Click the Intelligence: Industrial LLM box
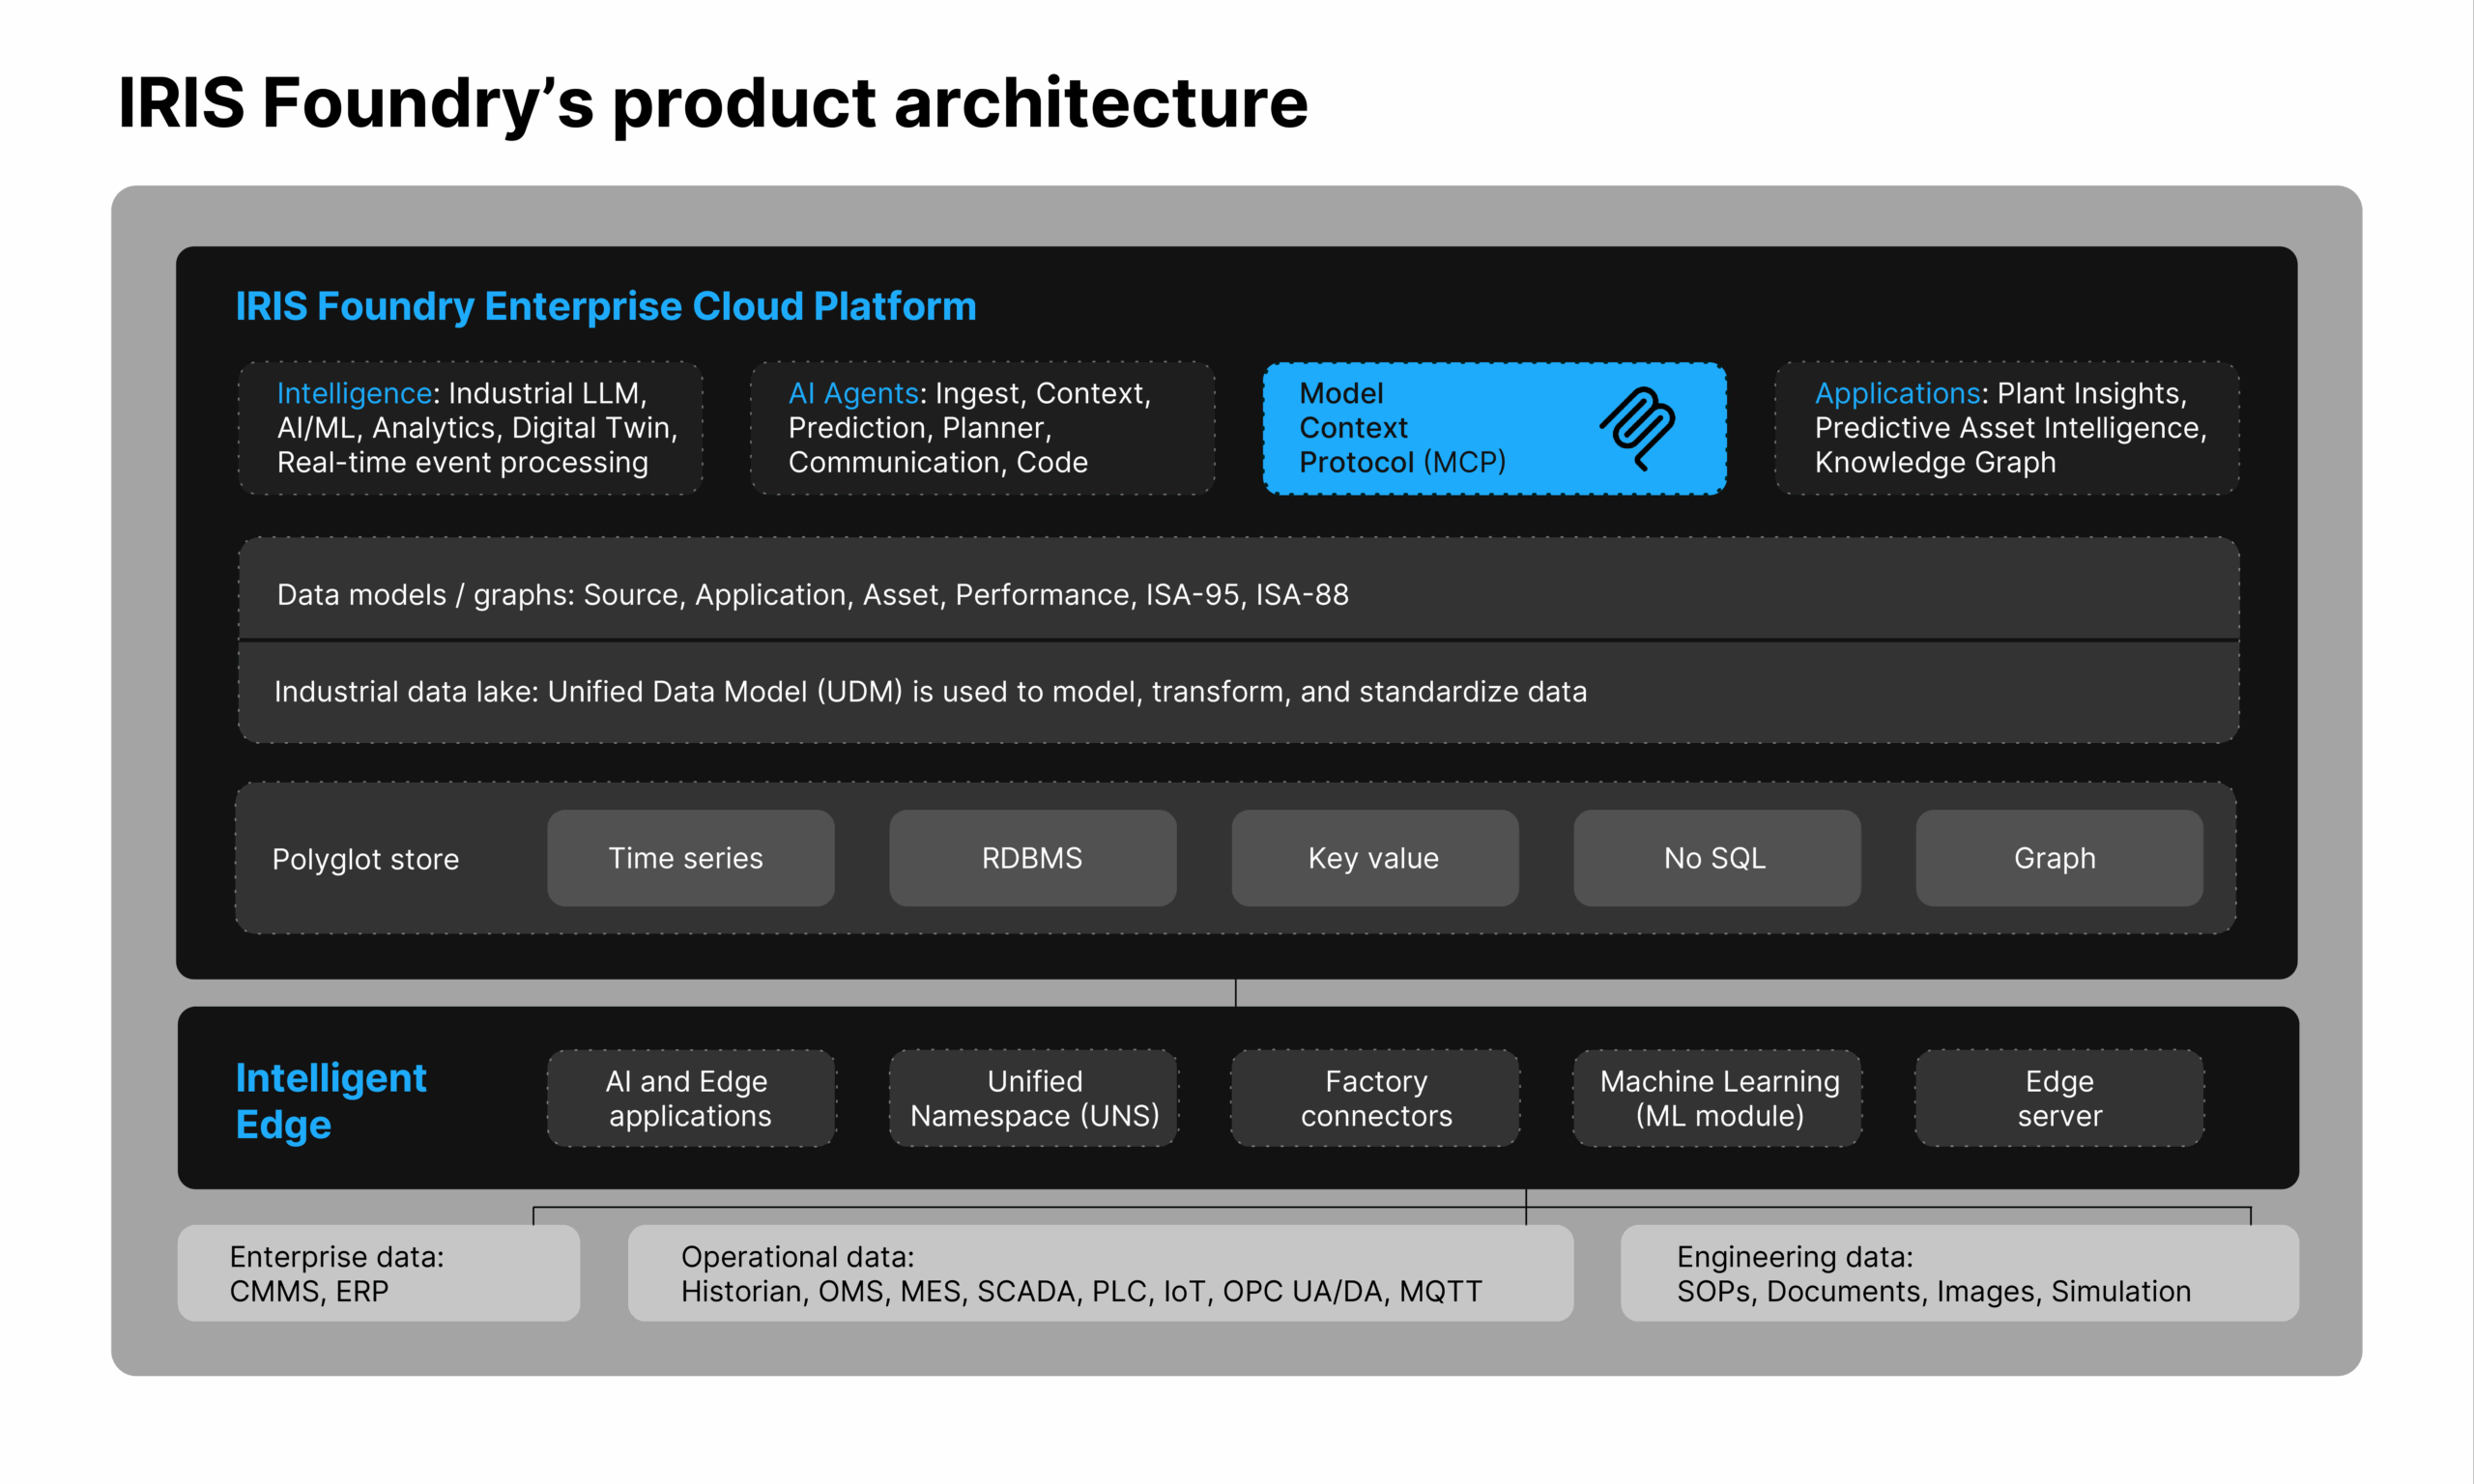Screen dimensions: 2474x1484 470,428
